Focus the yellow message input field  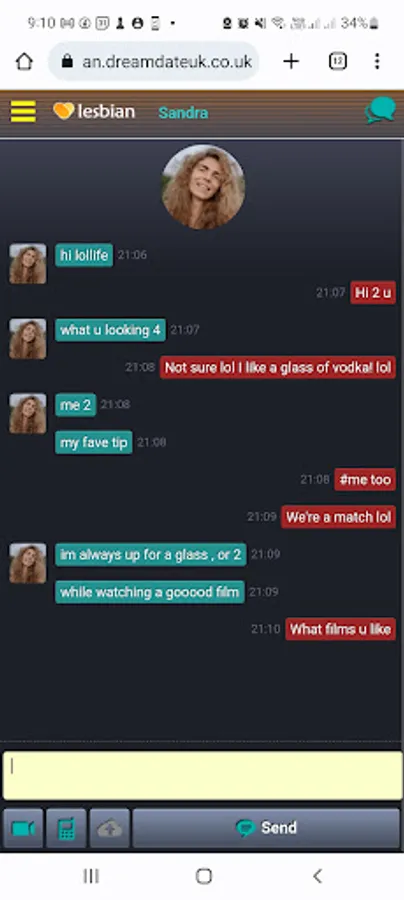[x=202, y=776]
